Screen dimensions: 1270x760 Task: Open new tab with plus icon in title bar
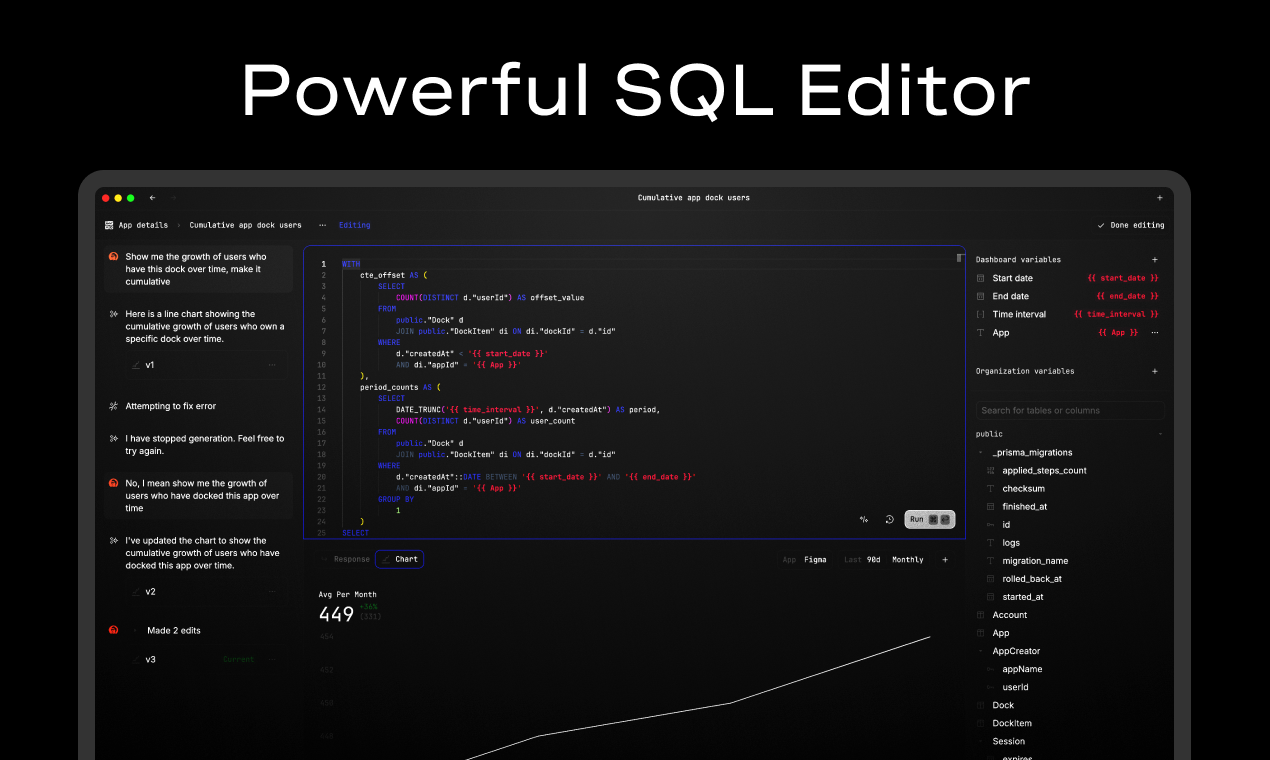pos(1160,198)
